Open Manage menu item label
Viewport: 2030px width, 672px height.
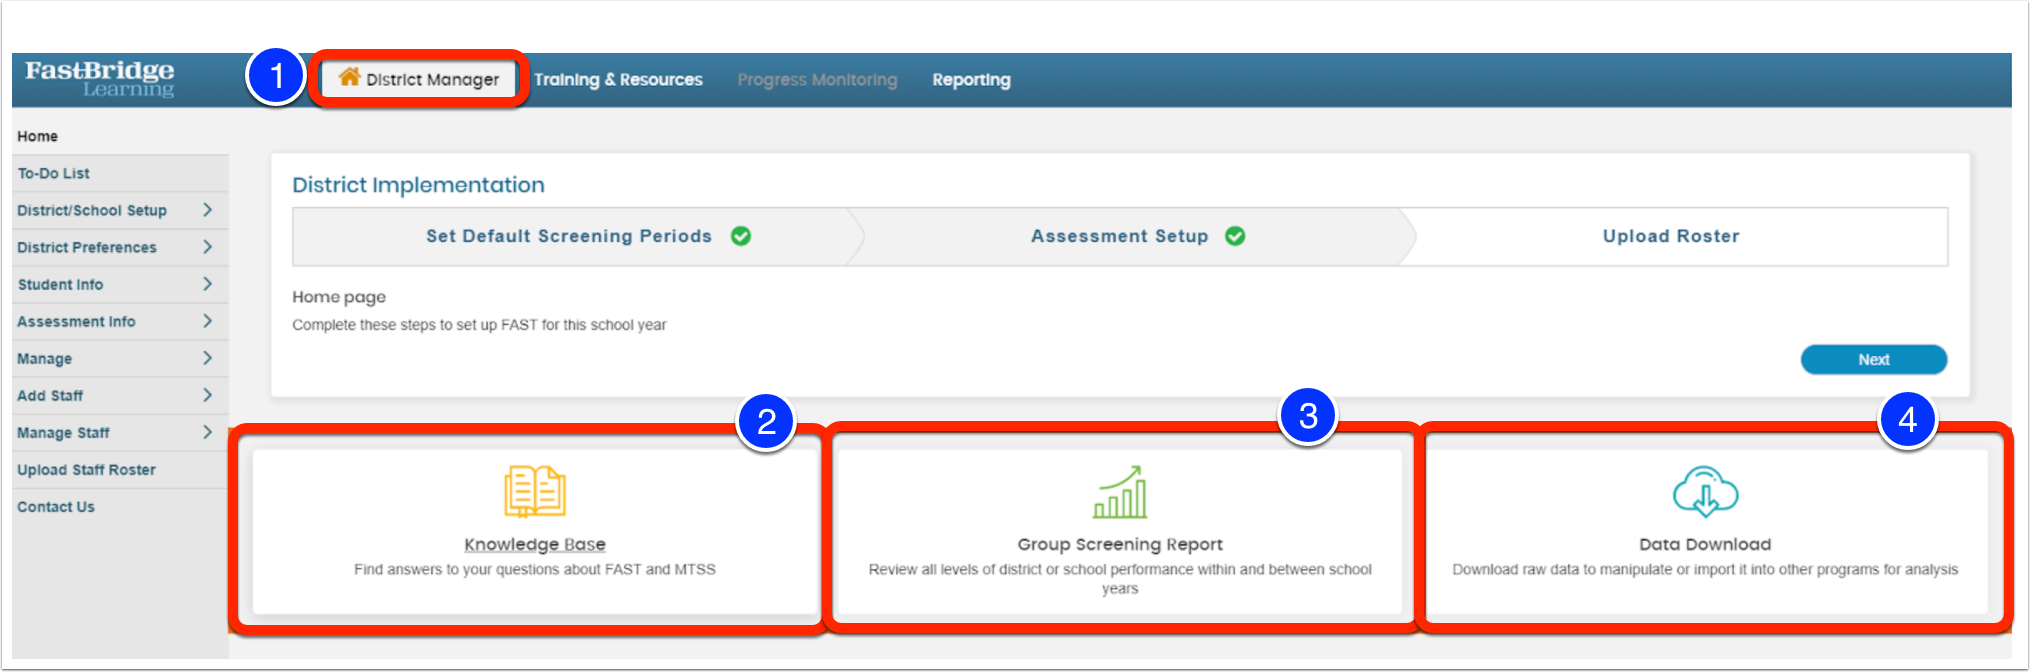(x=44, y=358)
